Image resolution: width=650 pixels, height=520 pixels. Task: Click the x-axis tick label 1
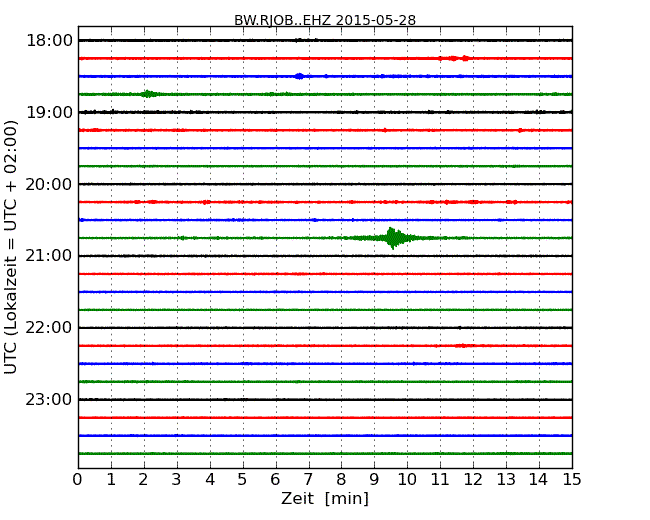[111, 480]
